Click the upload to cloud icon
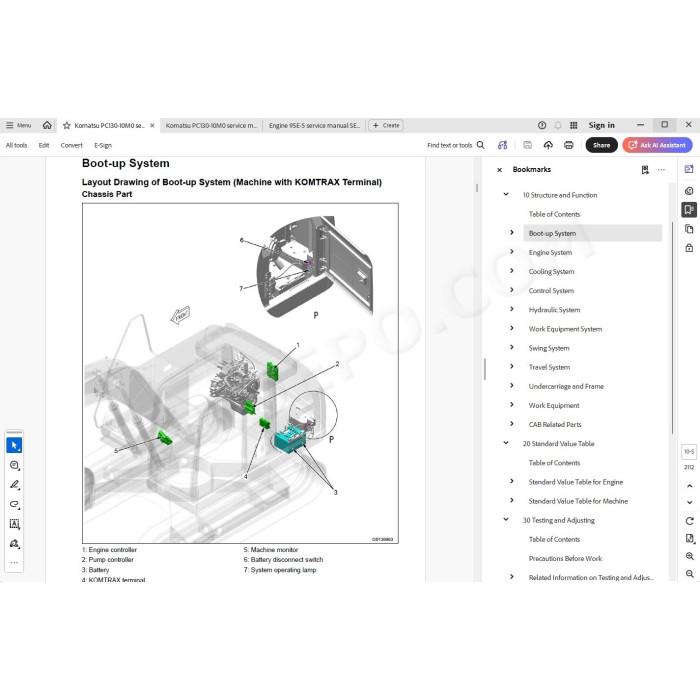 pyautogui.click(x=548, y=145)
